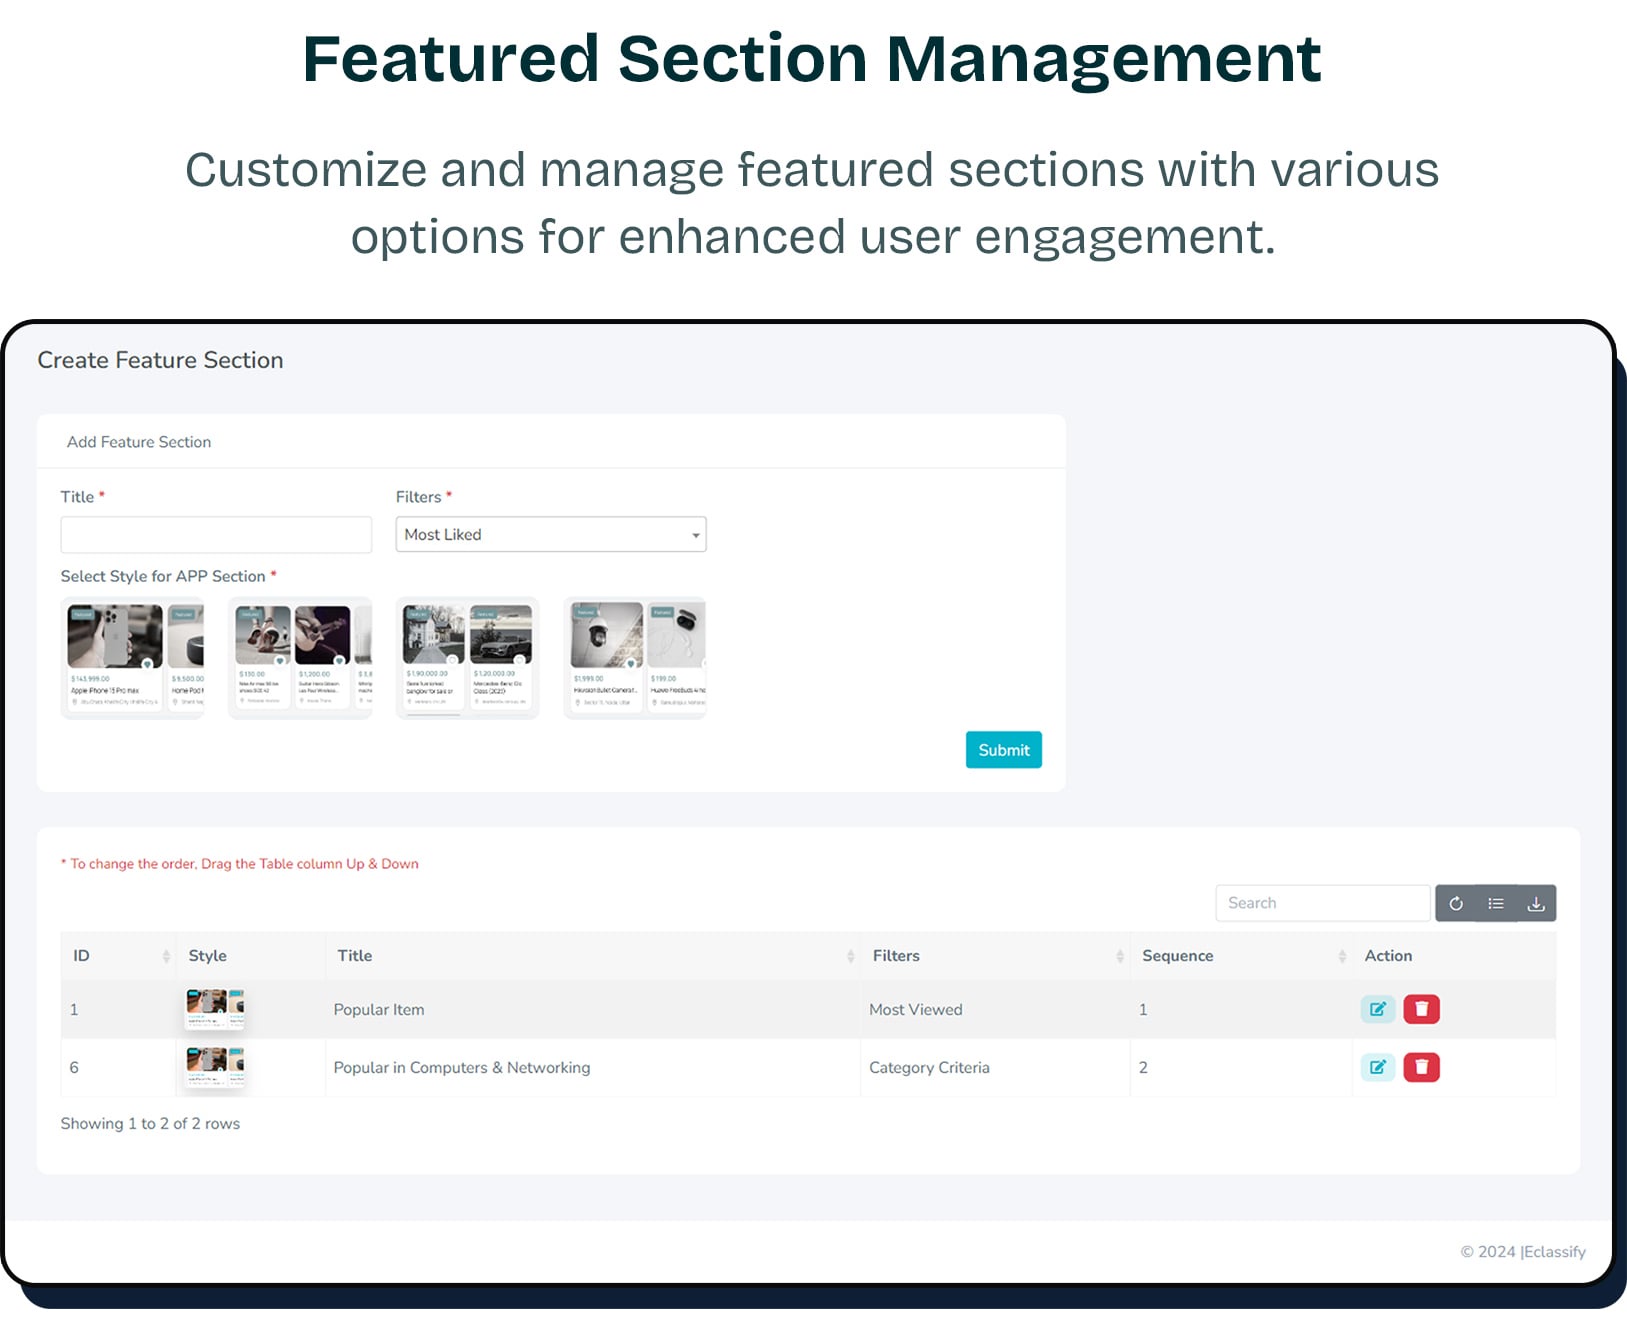Image resolution: width=1627 pixels, height=1341 pixels.
Task: Select the car listings APP section style
Action: click(x=467, y=656)
